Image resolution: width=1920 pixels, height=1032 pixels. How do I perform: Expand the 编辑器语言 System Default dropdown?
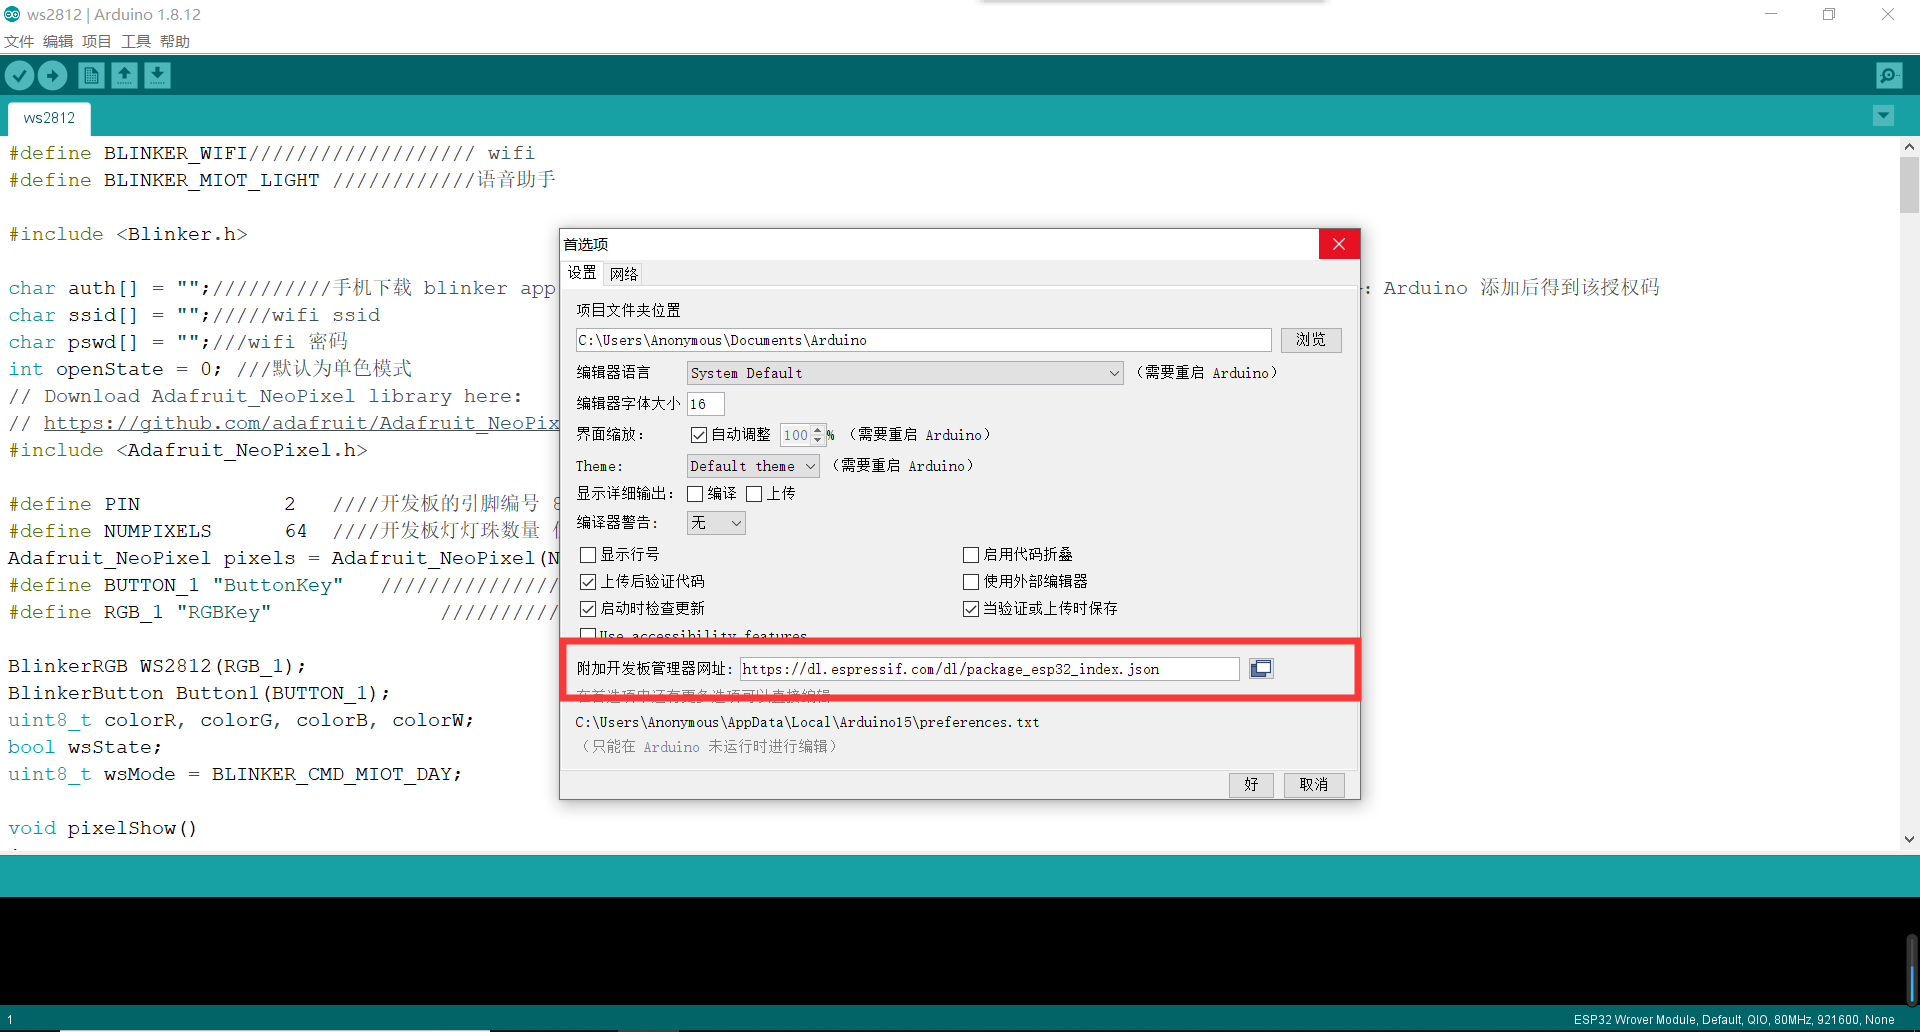point(905,373)
